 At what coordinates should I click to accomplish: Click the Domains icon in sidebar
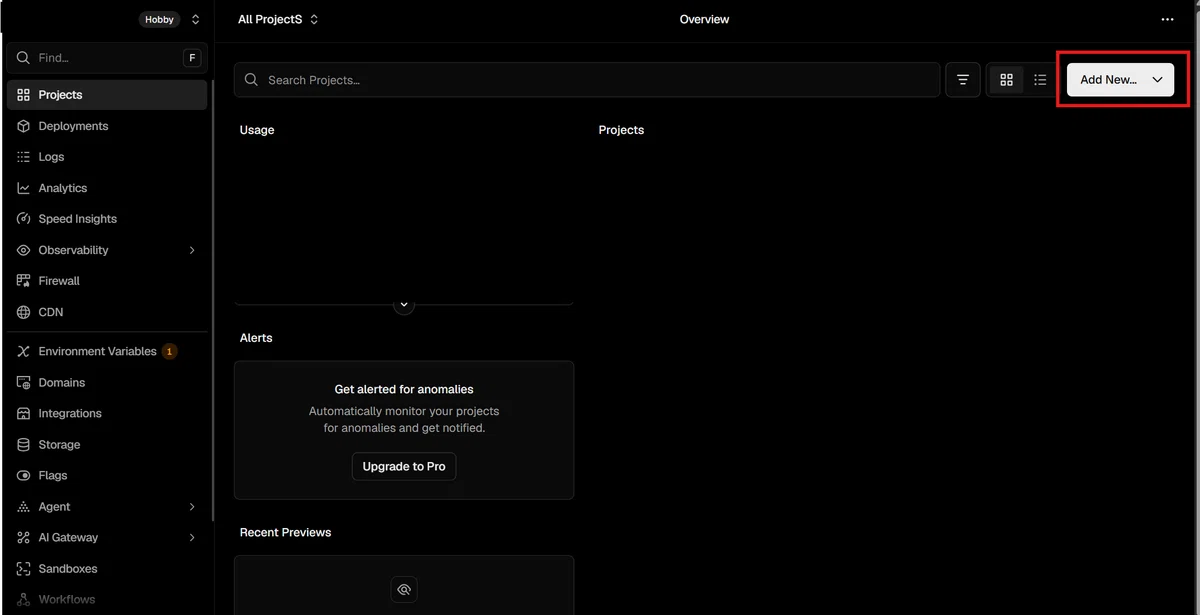click(24, 382)
